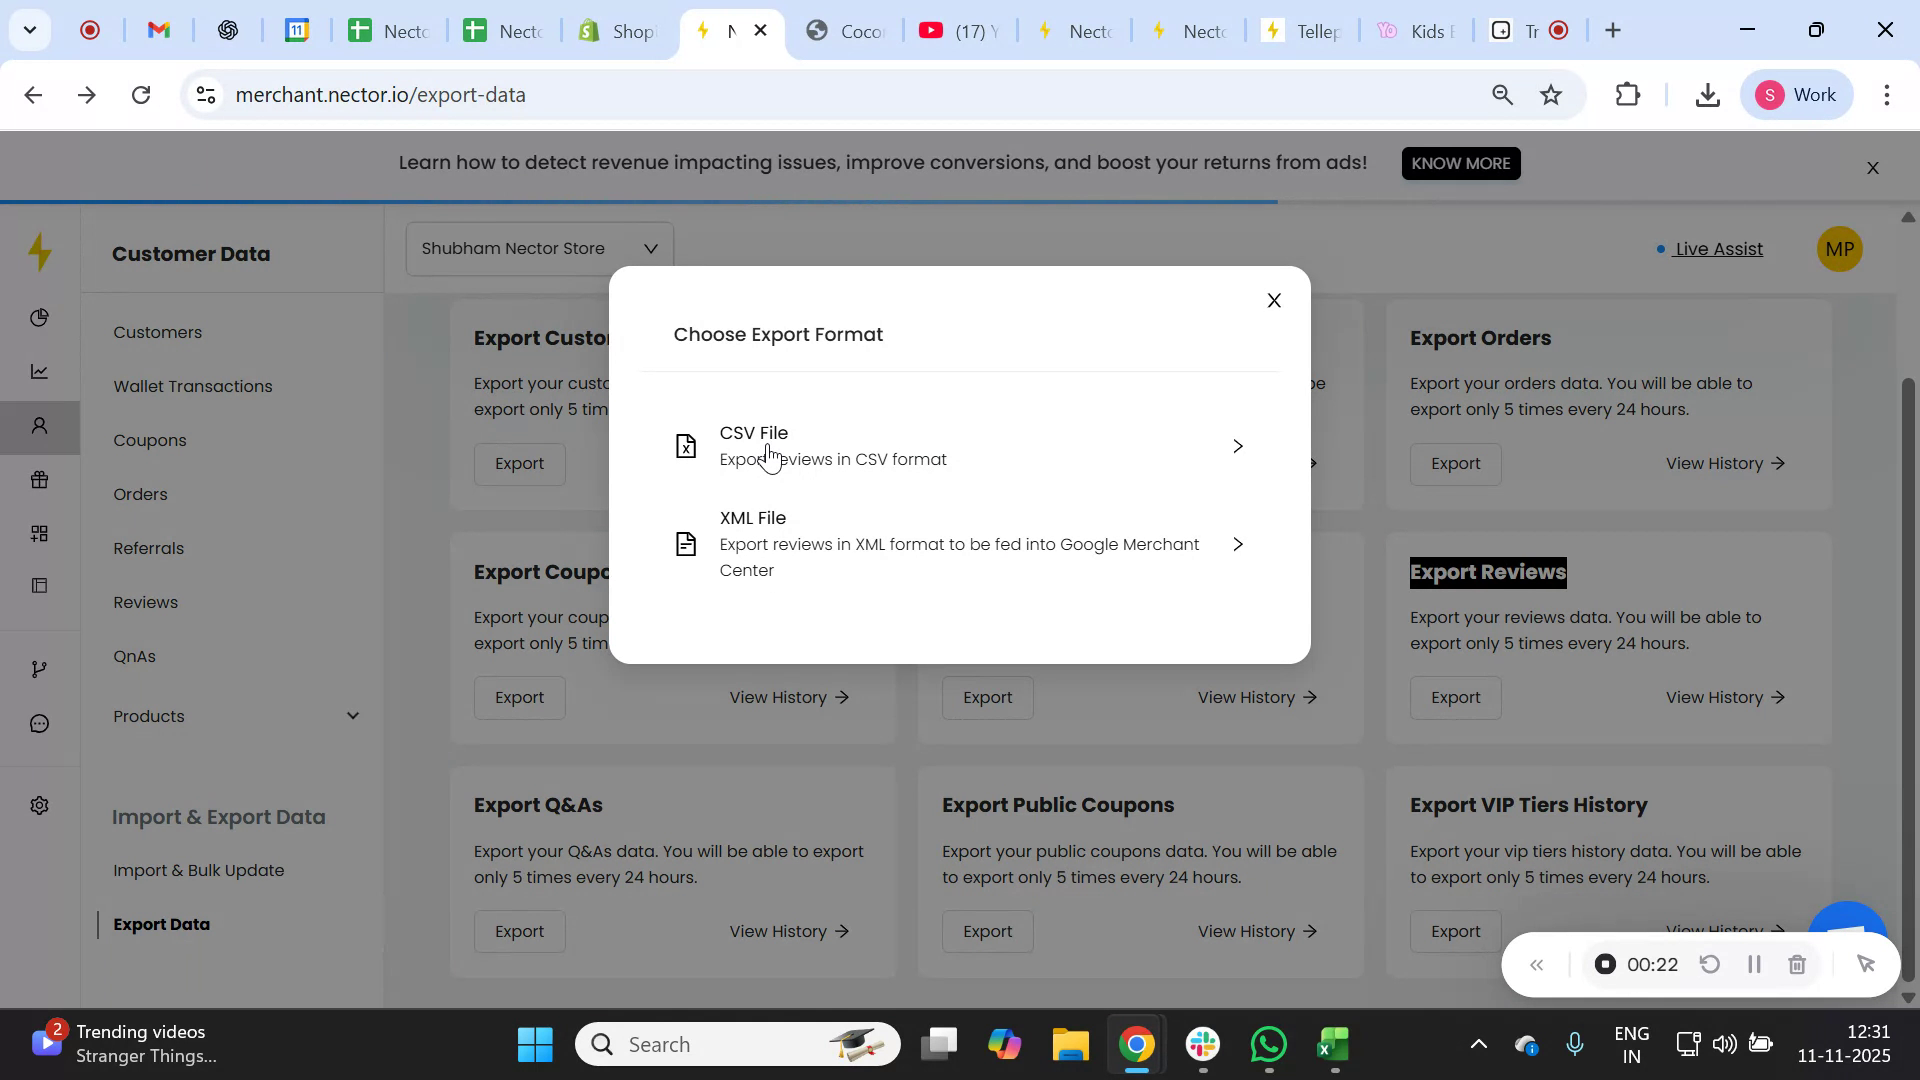
Task: Select the customers person icon in sidebar
Action: point(40,425)
